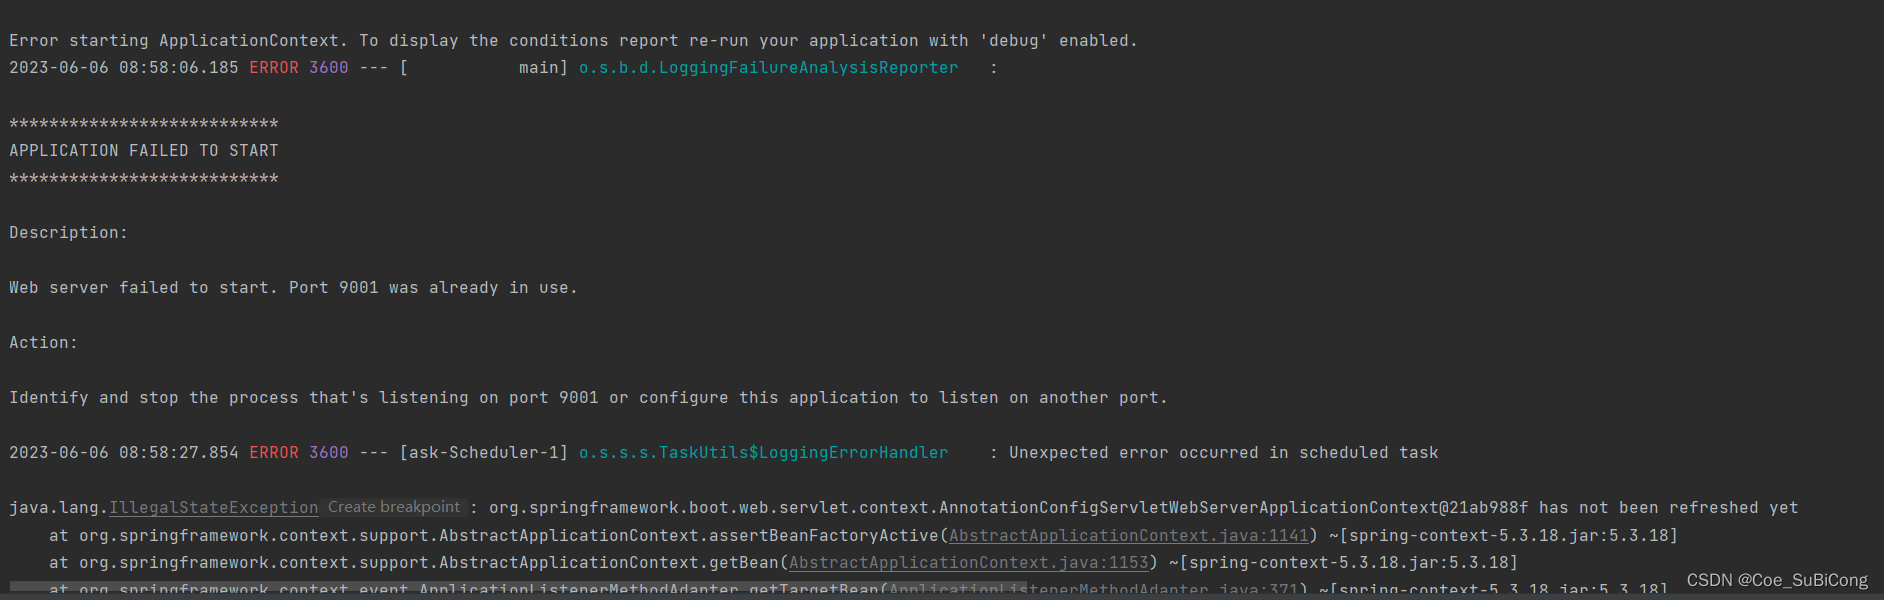
Task: Click the Create breakpoint hint
Action: [x=394, y=507]
